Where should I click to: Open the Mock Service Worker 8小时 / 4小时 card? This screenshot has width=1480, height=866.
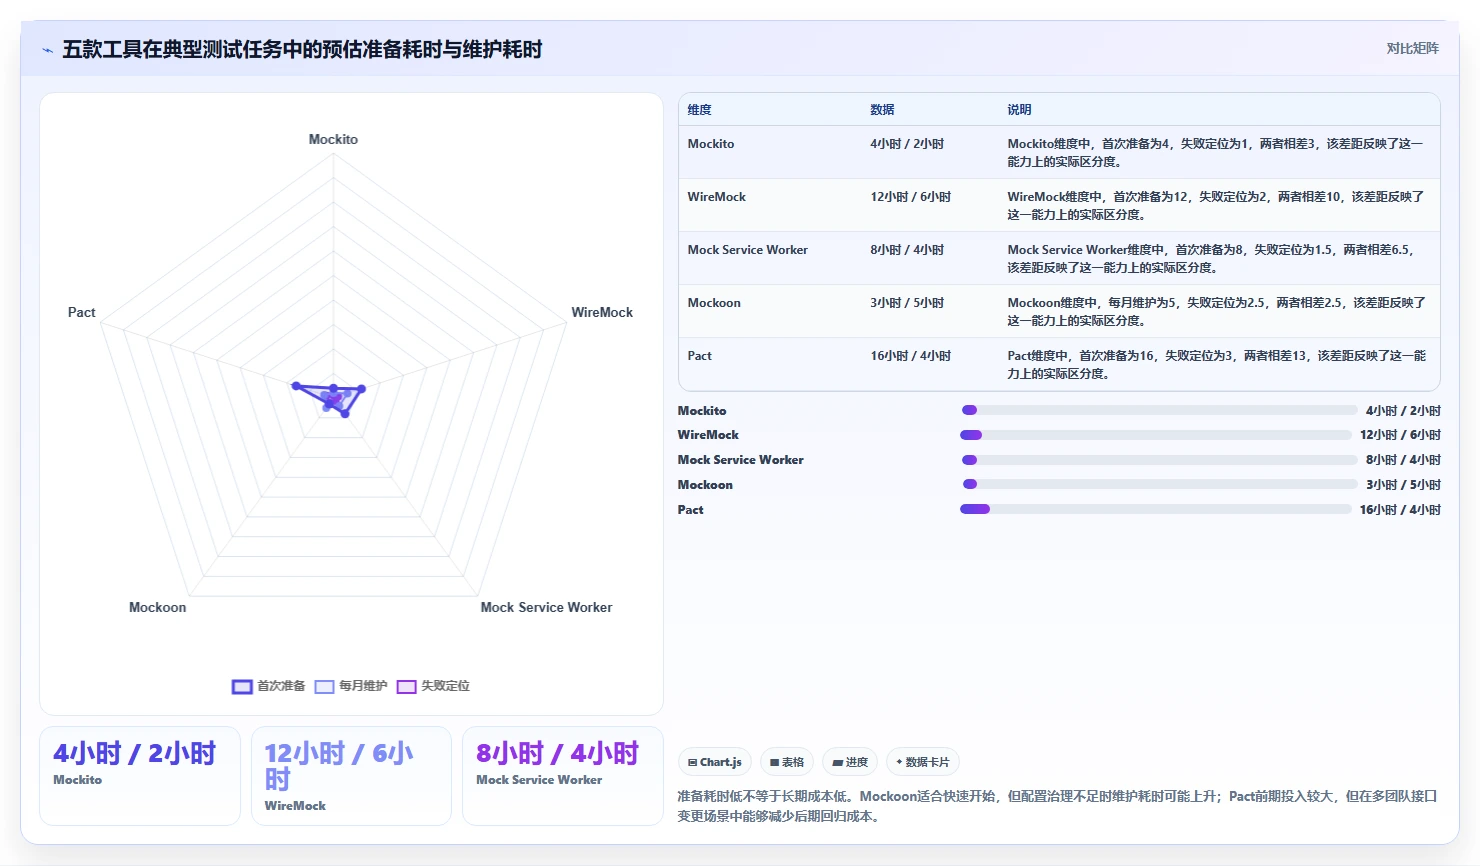coord(563,776)
